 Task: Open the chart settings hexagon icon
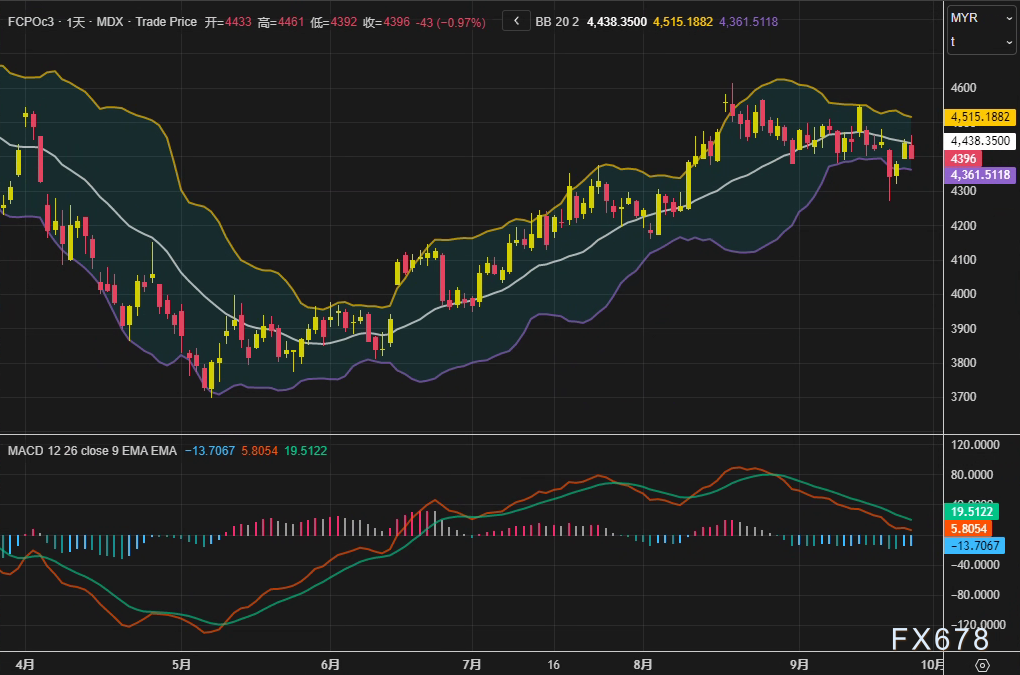tap(982, 665)
